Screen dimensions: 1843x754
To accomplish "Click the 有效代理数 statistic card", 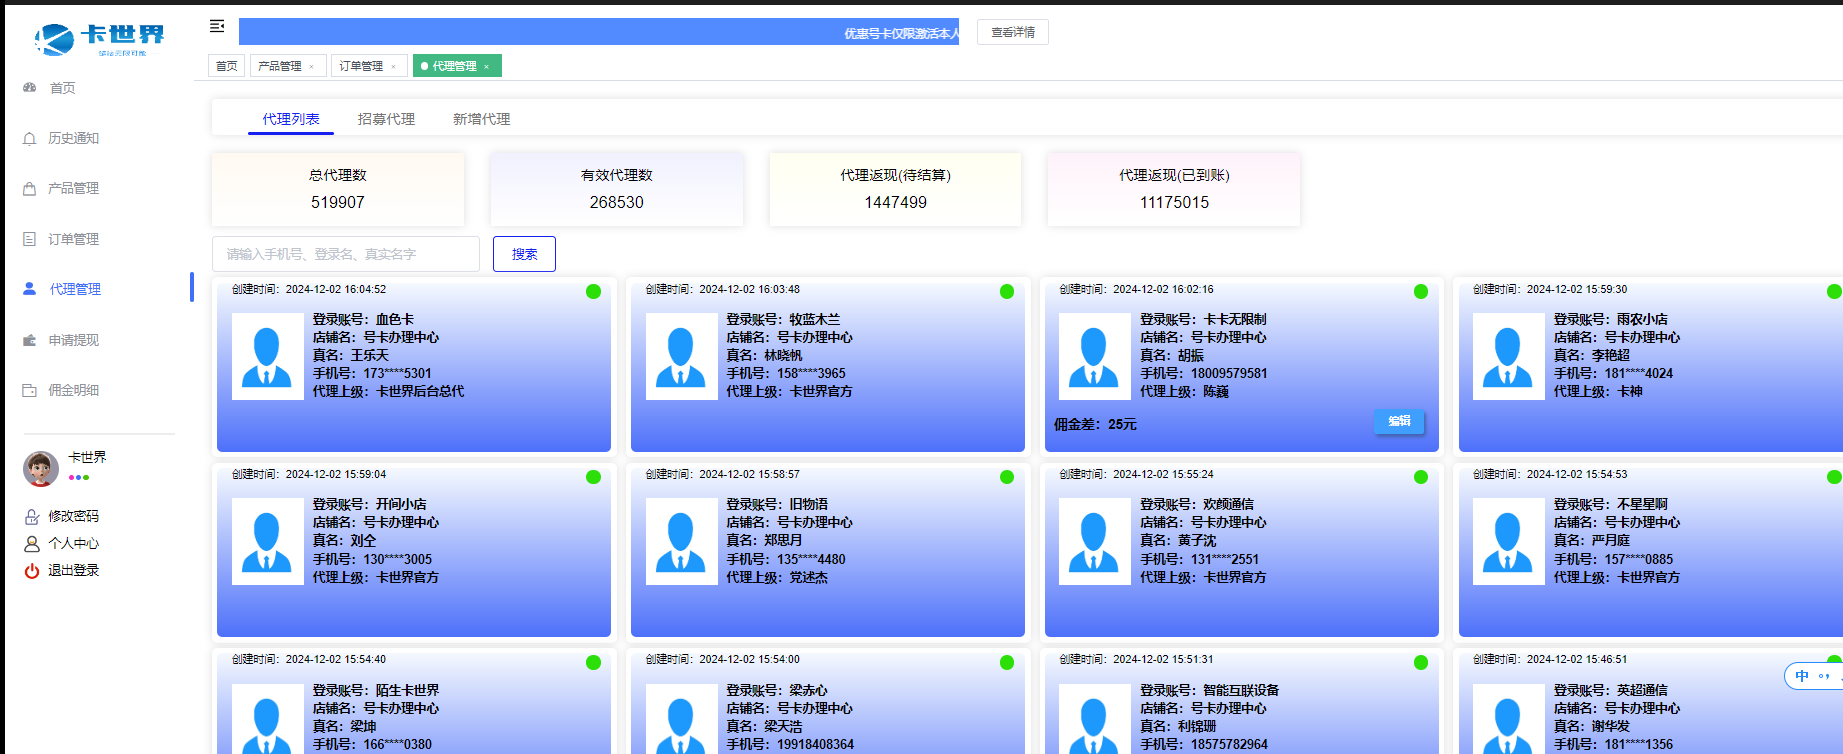I will (617, 189).
